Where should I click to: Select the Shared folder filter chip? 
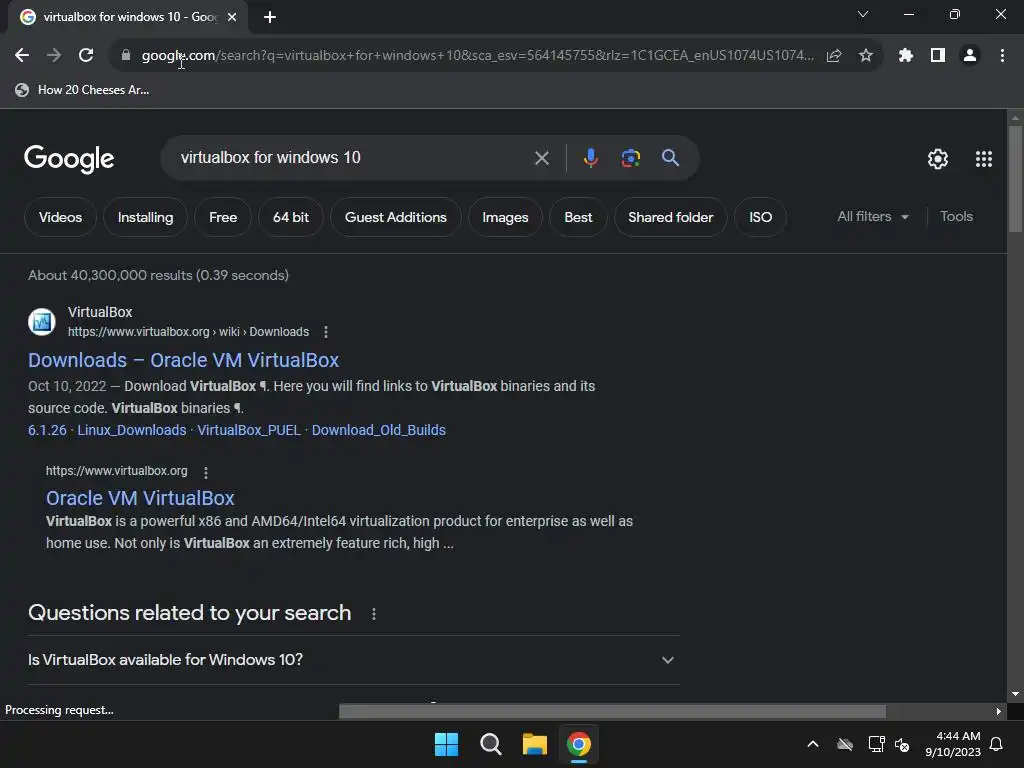[671, 217]
